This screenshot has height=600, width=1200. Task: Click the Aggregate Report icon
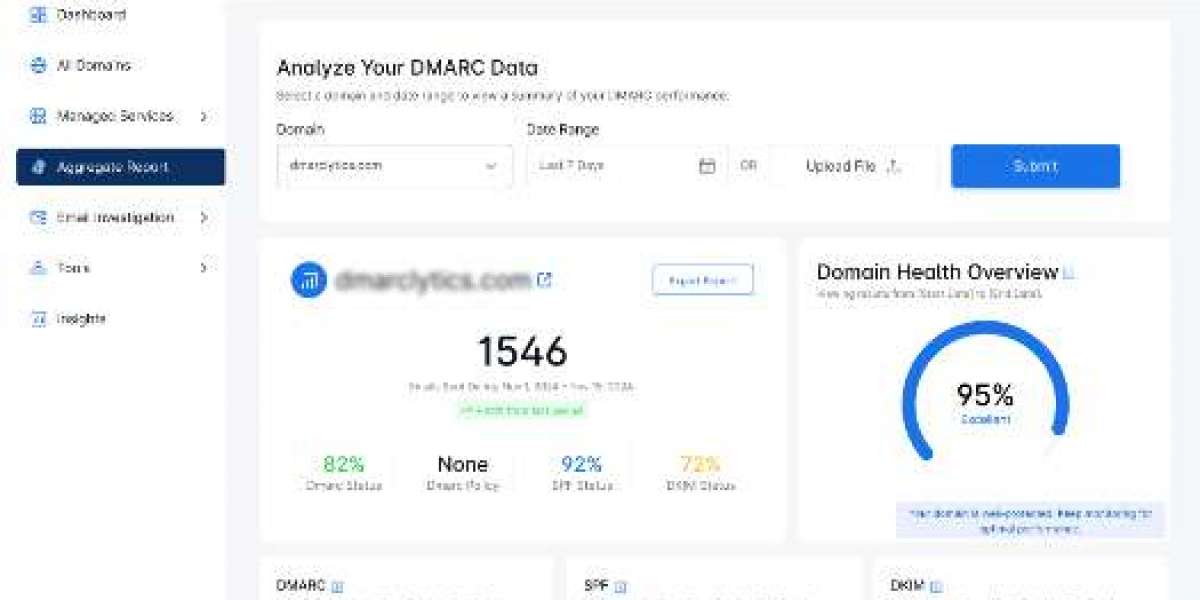point(38,167)
